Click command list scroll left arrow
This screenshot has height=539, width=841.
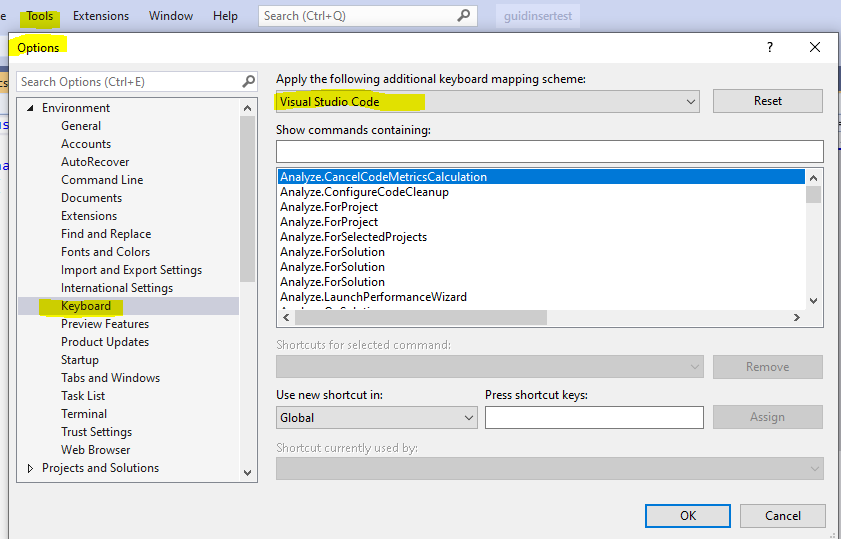pos(286,318)
